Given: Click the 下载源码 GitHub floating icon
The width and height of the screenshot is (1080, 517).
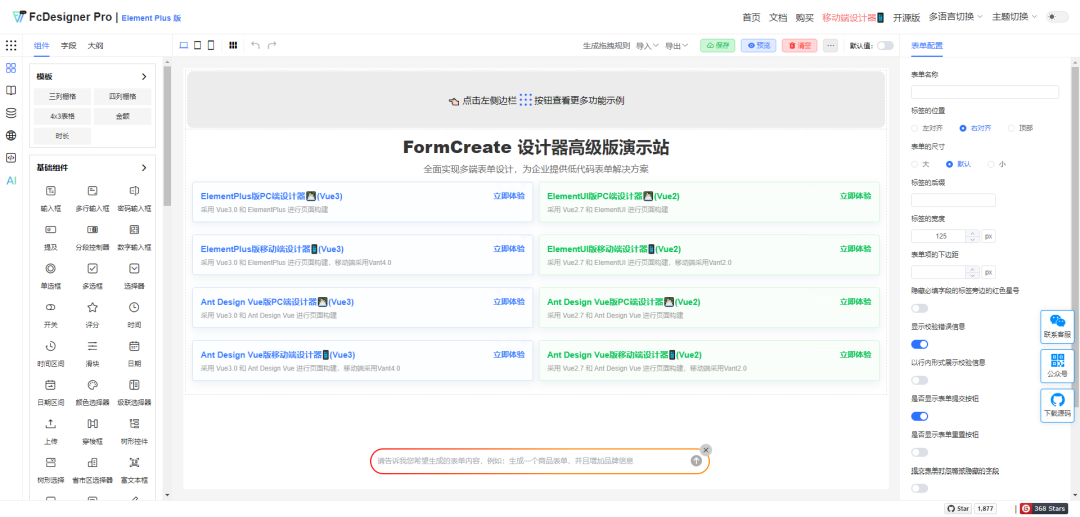Looking at the screenshot, I should (x=1057, y=405).
